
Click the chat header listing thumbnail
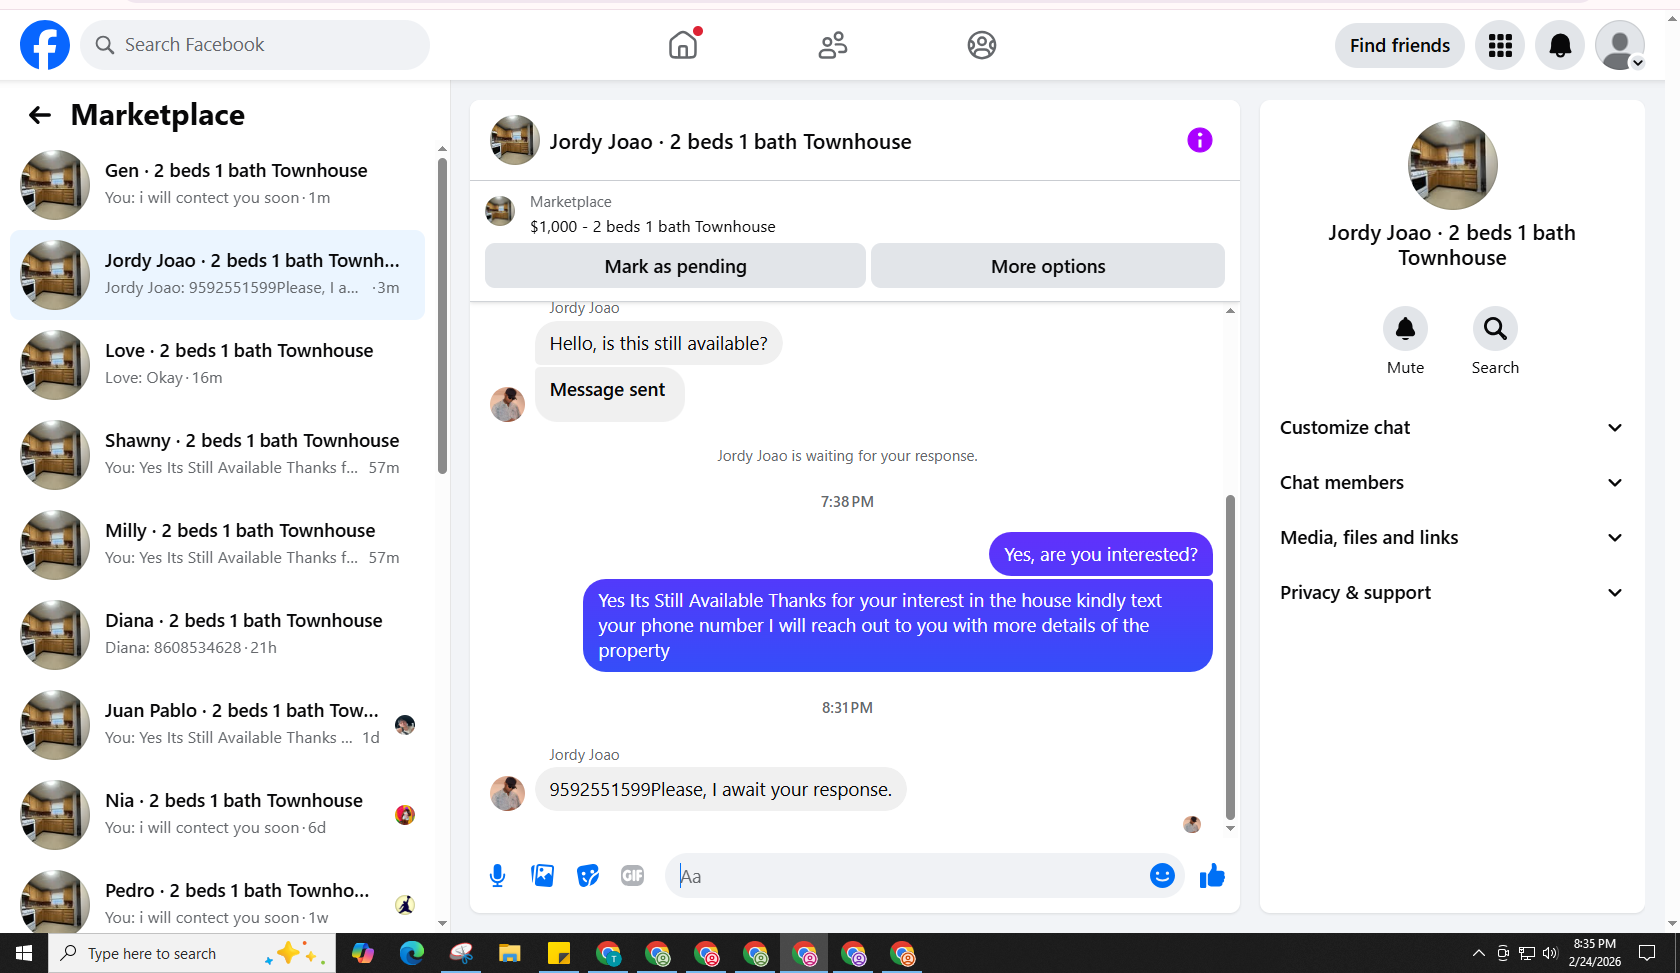(x=514, y=140)
